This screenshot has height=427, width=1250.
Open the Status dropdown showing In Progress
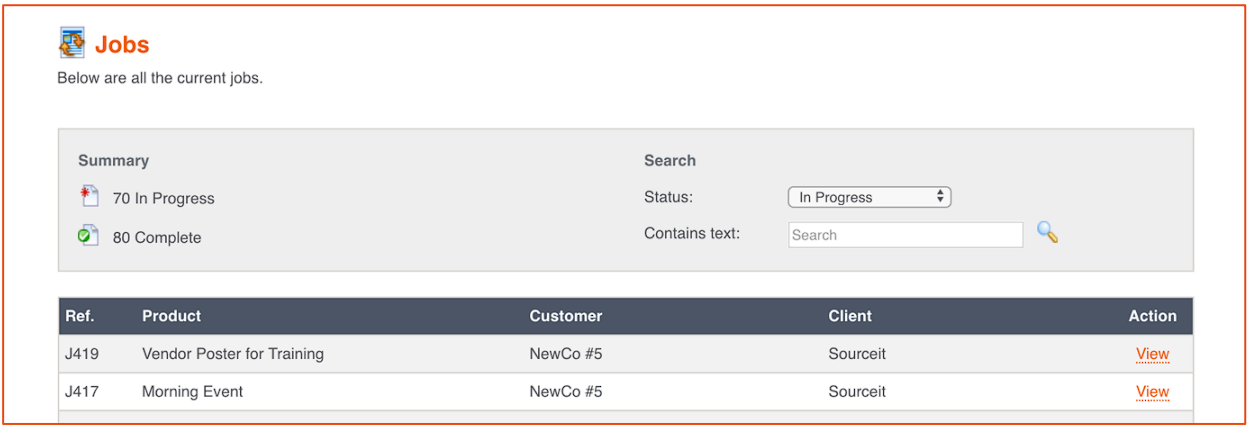tap(869, 197)
